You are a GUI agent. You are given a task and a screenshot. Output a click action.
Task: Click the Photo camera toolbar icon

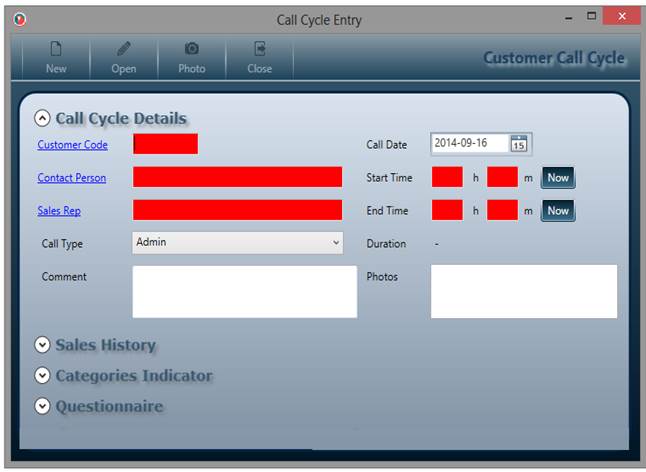coord(191,49)
